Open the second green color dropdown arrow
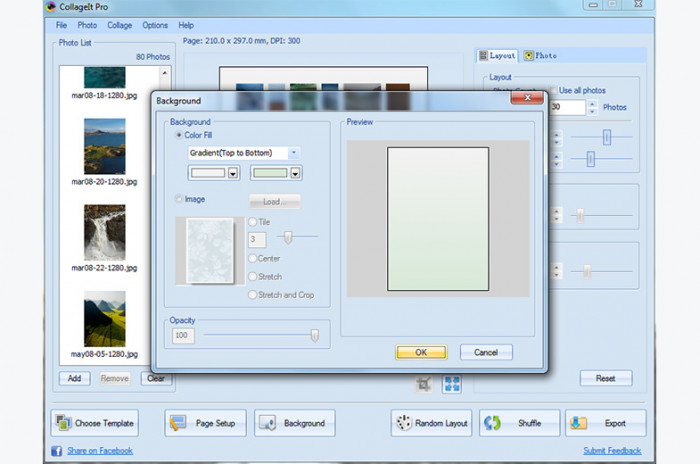 pyautogui.click(x=295, y=173)
